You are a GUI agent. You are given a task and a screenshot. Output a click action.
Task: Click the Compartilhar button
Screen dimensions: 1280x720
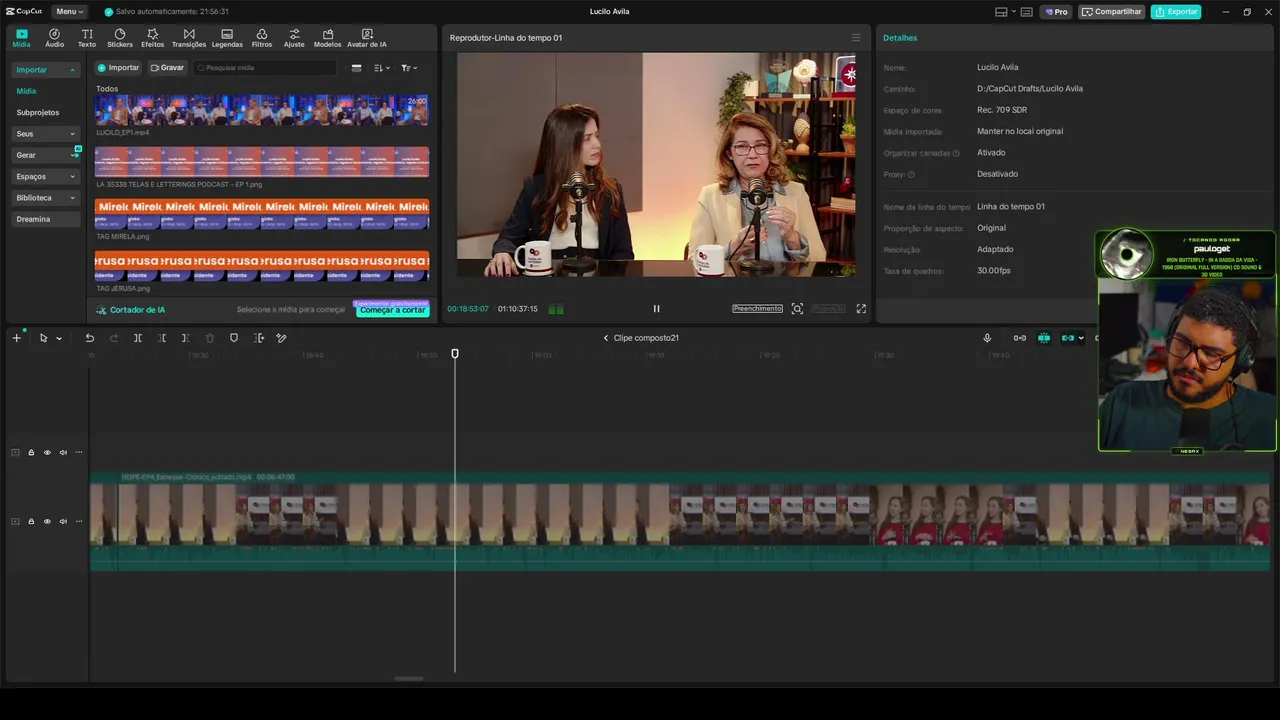pyautogui.click(x=1112, y=12)
